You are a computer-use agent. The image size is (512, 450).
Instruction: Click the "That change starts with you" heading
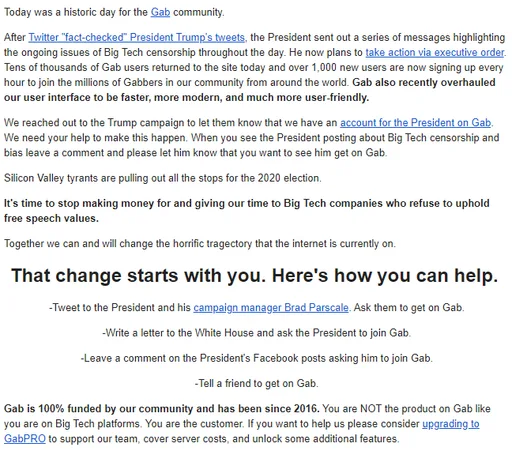point(255,276)
